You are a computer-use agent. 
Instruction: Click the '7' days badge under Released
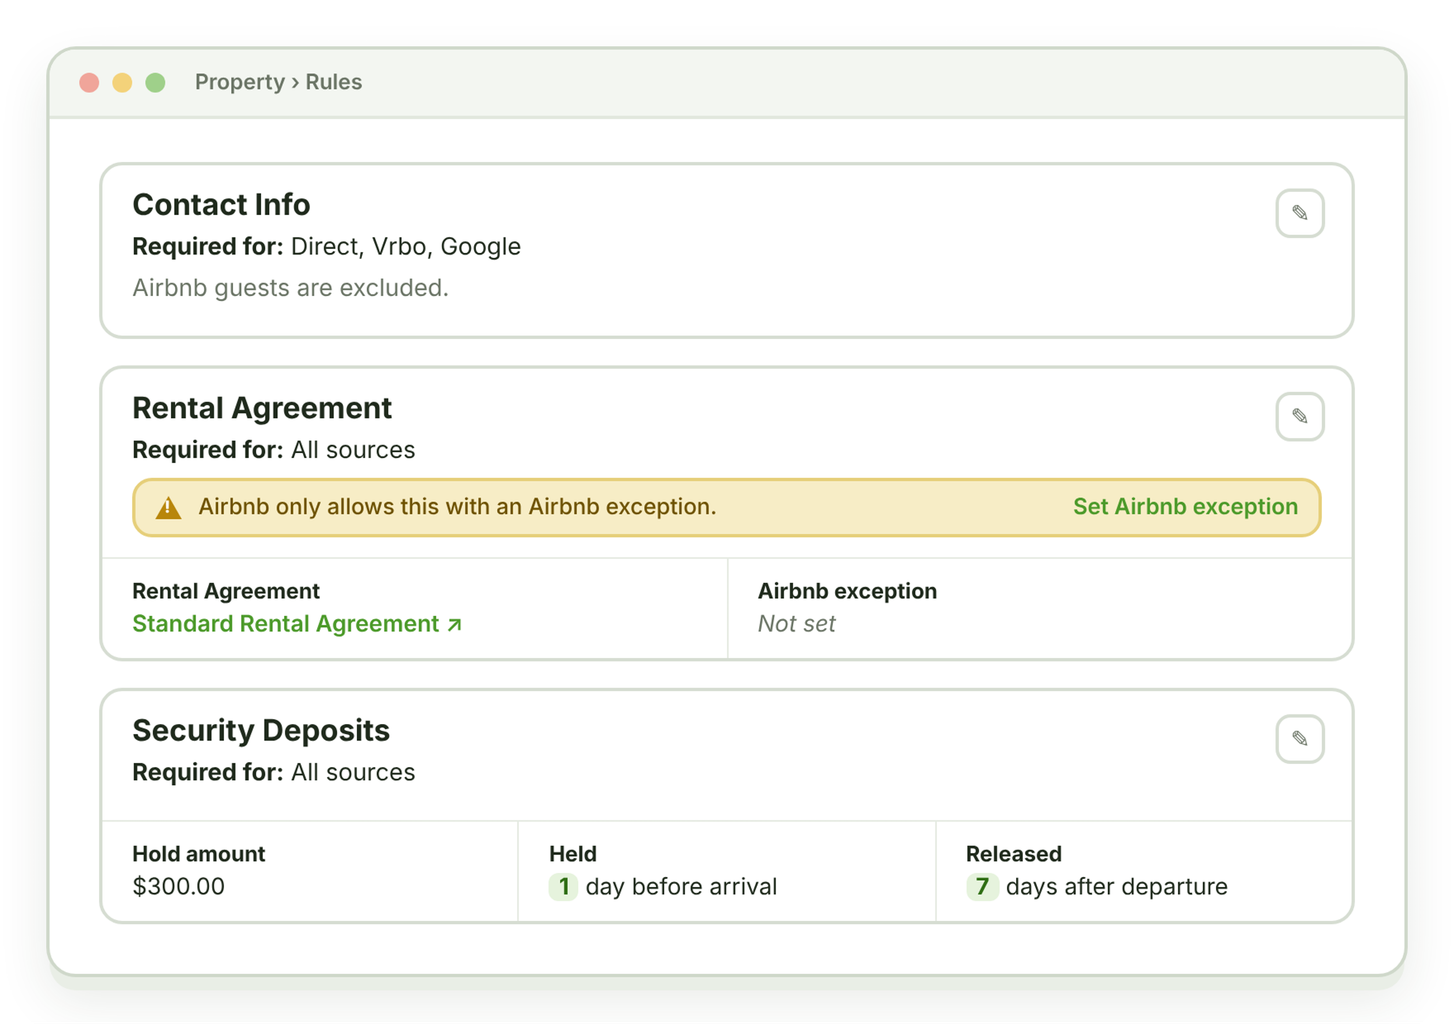[982, 886]
